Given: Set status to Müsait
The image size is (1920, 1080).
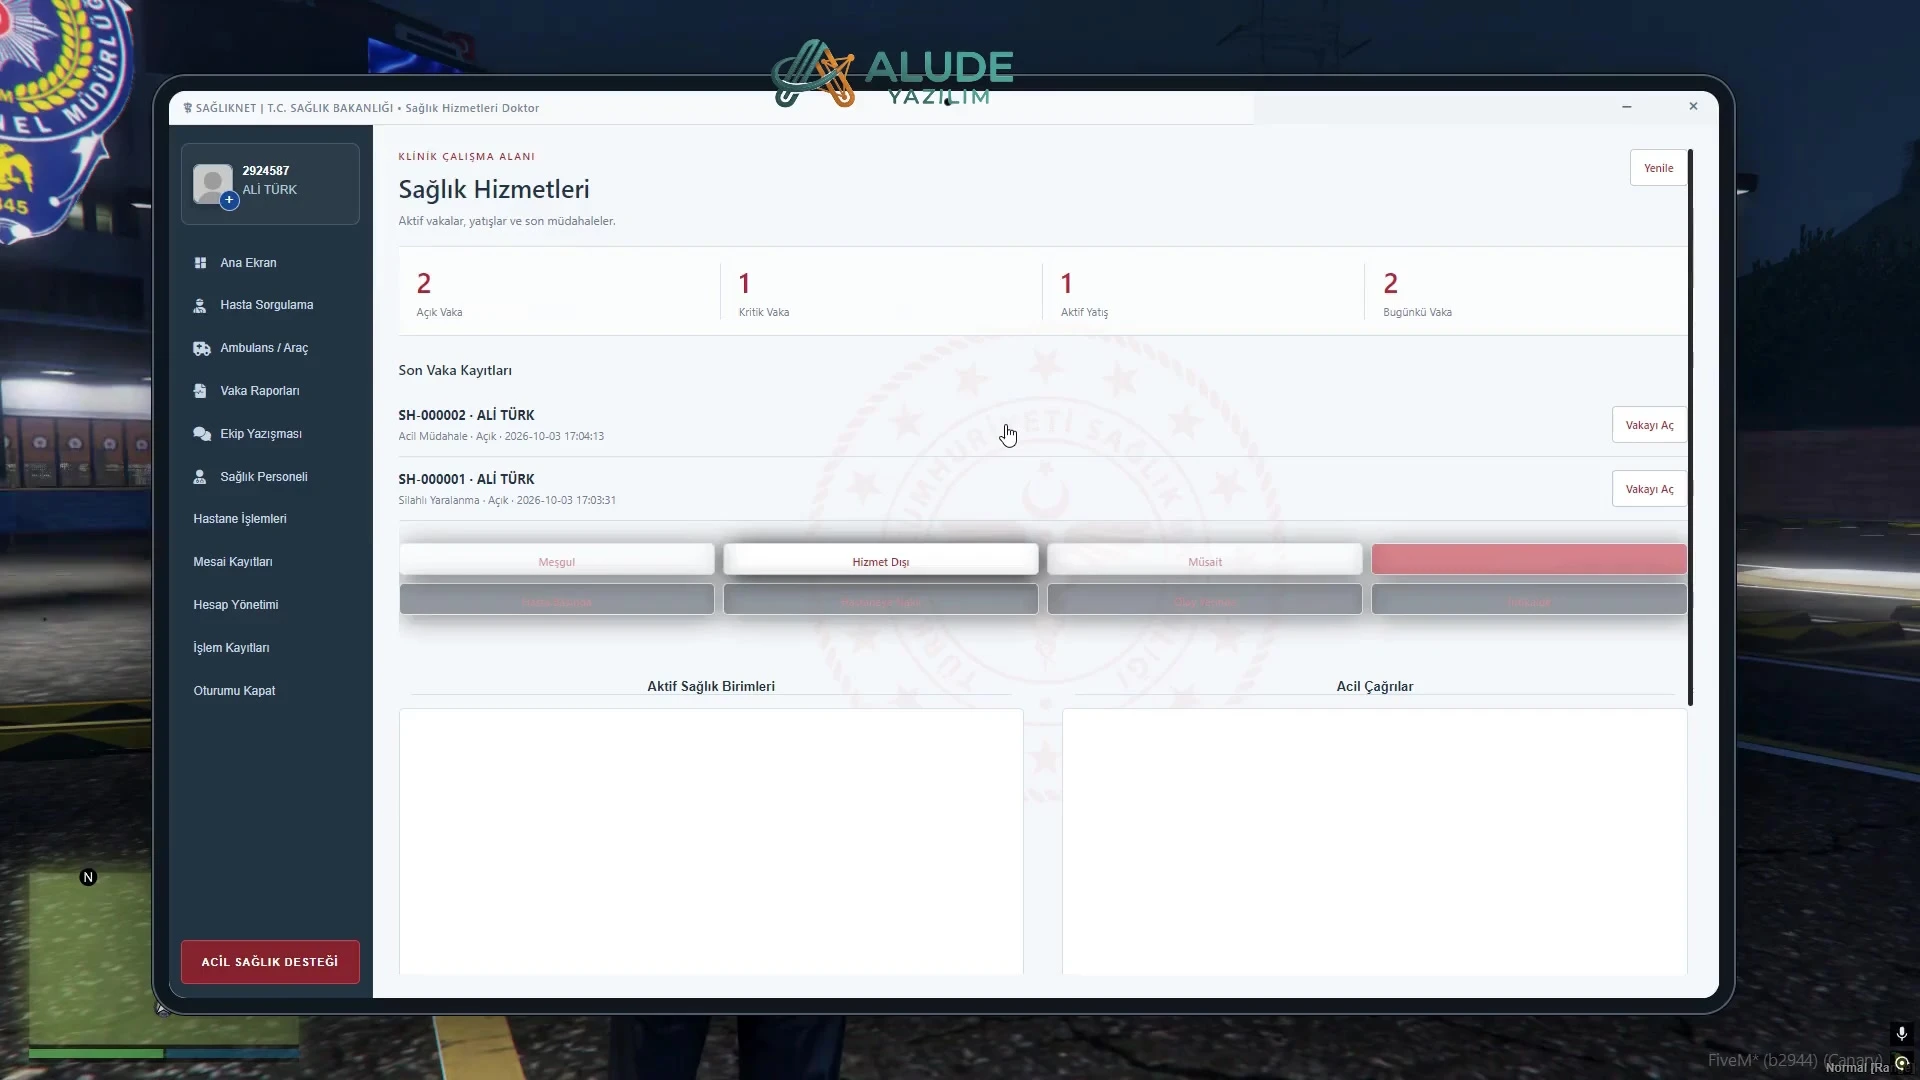Looking at the screenshot, I should [1205, 561].
